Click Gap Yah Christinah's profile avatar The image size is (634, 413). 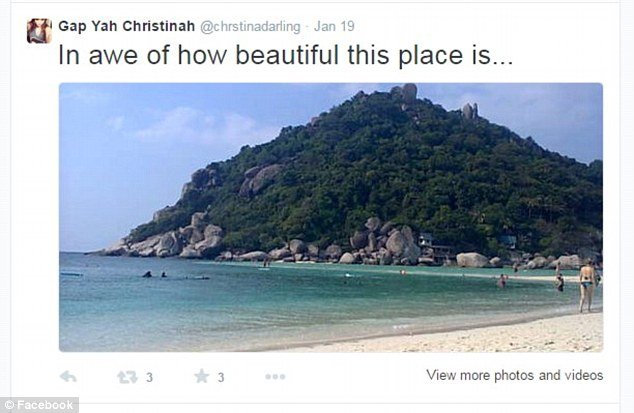coord(39,31)
